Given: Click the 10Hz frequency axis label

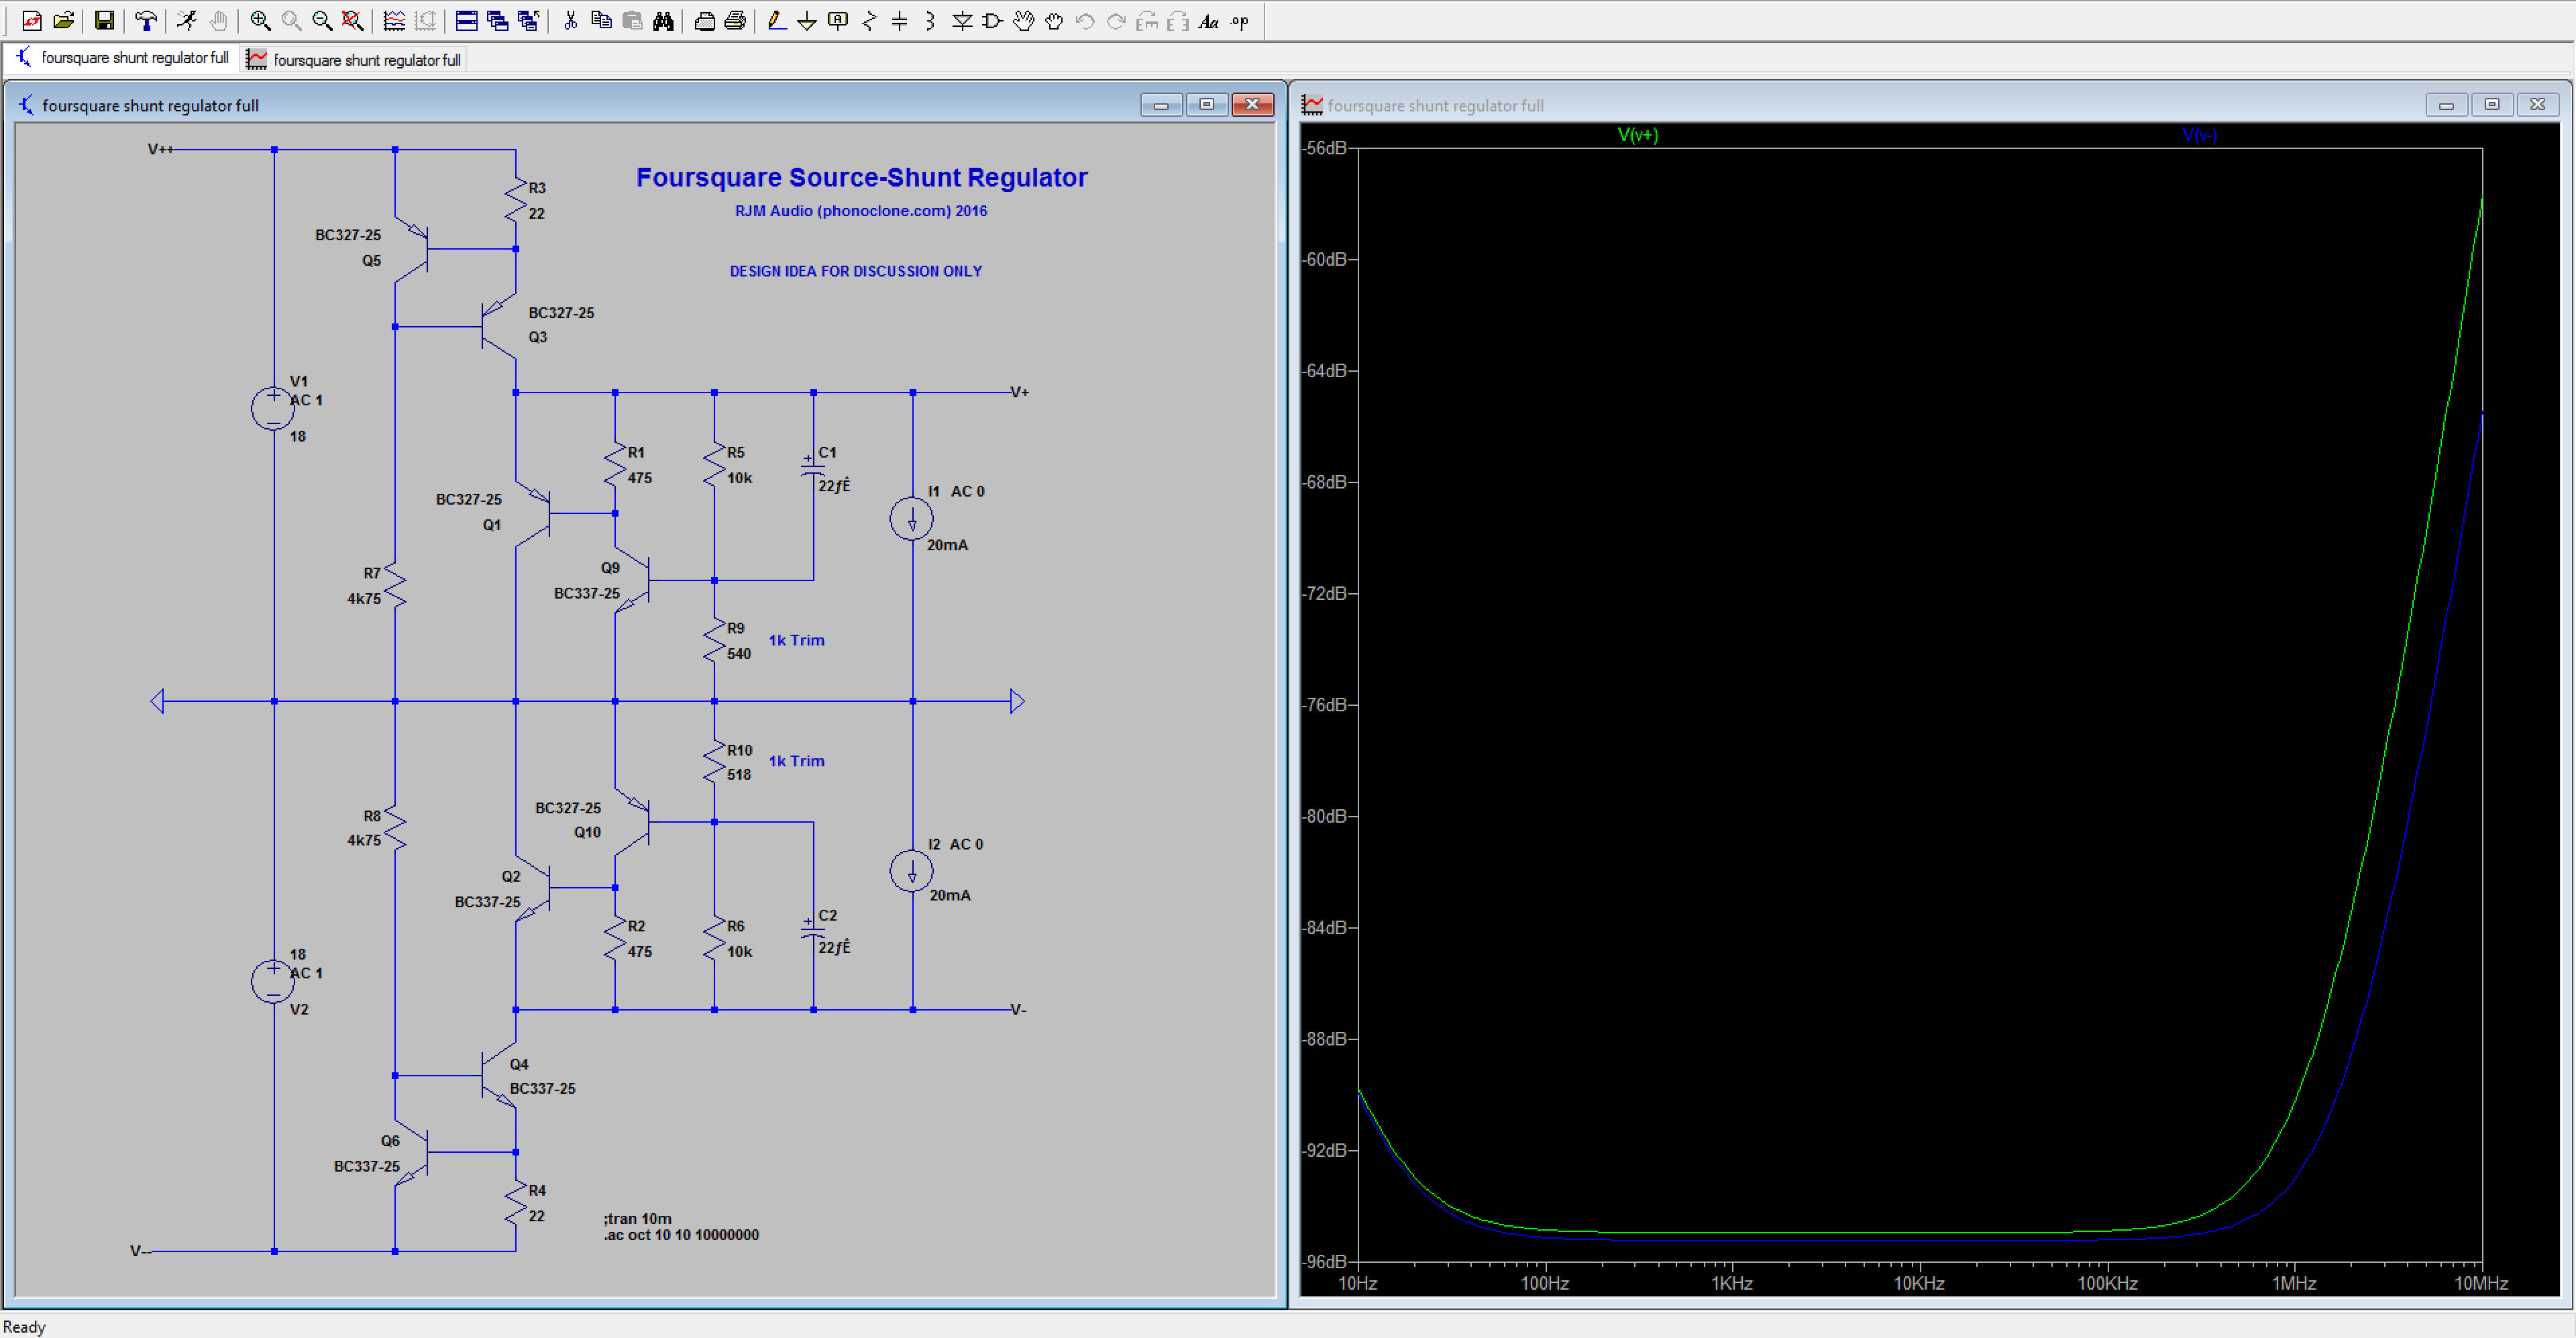Looking at the screenshot, I should coord(1357,1283).
